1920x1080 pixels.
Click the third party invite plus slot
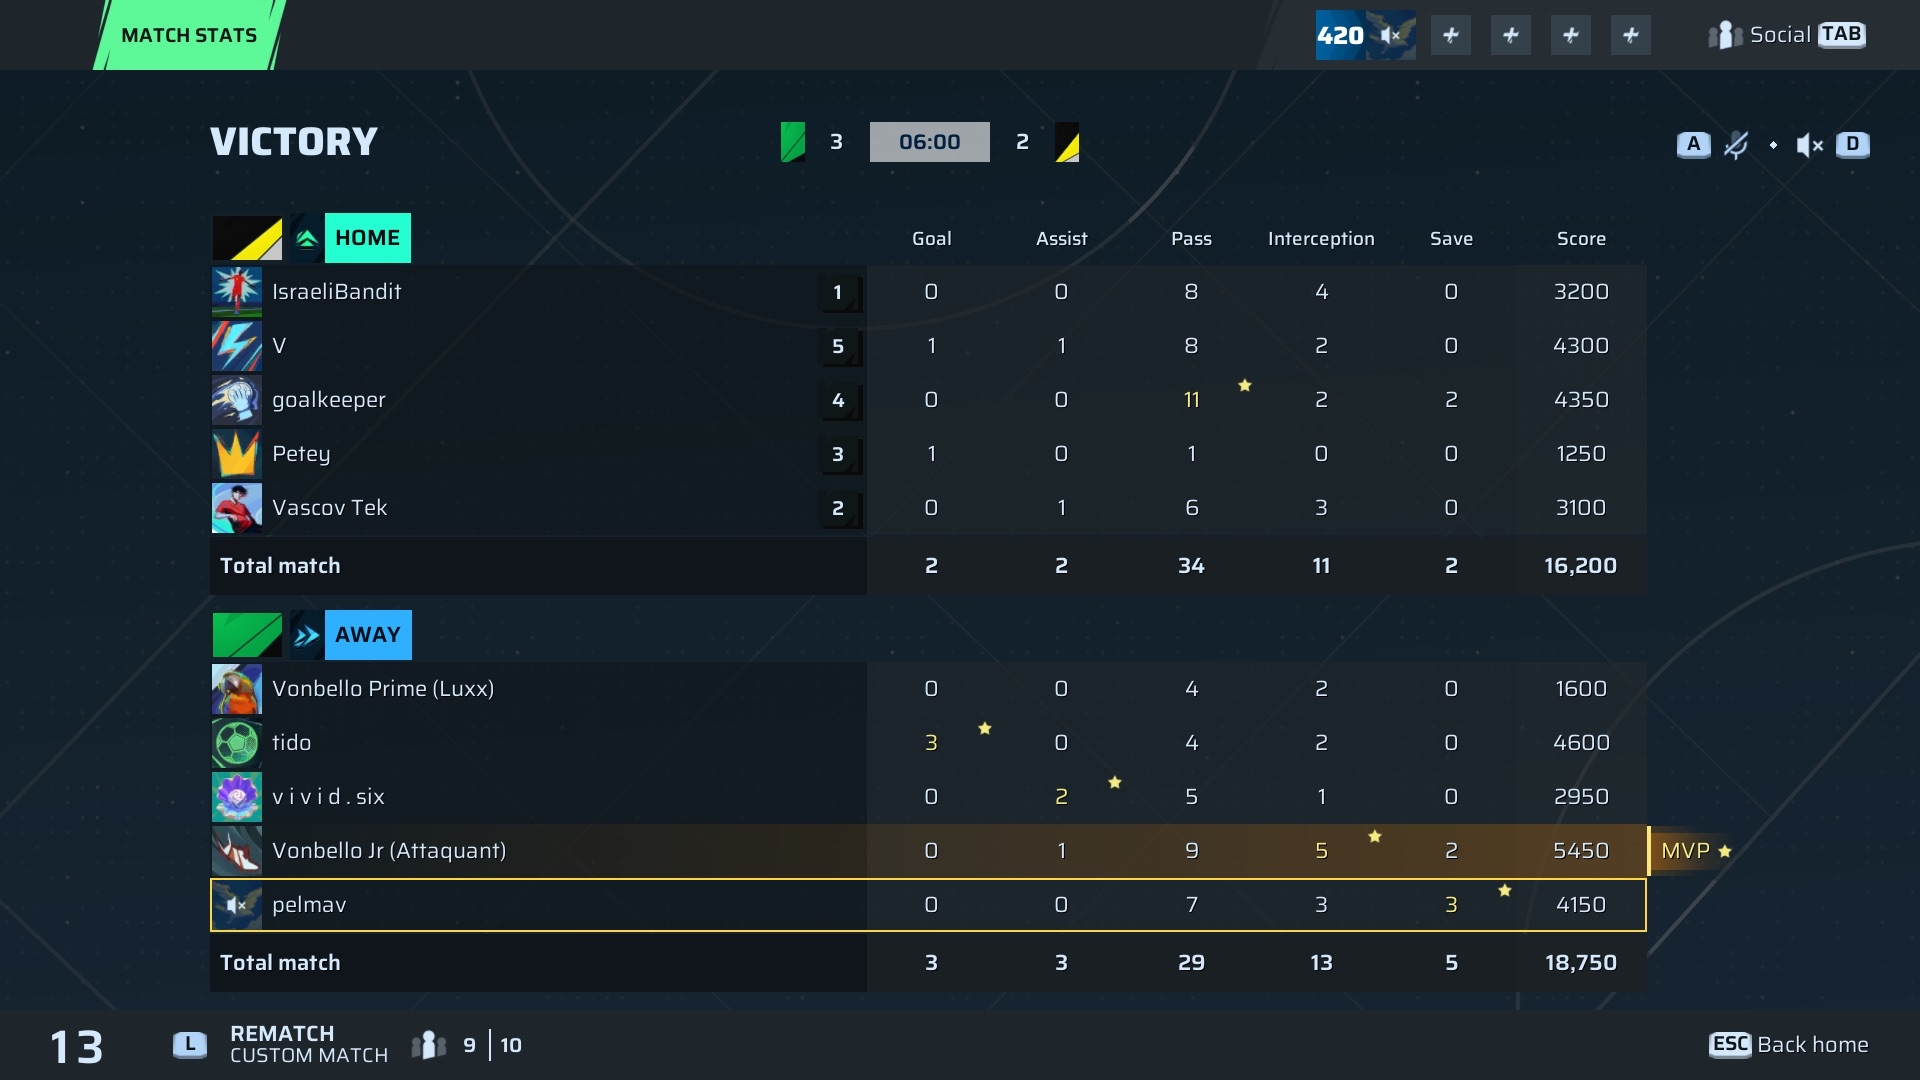click(x=1571, y=35)
